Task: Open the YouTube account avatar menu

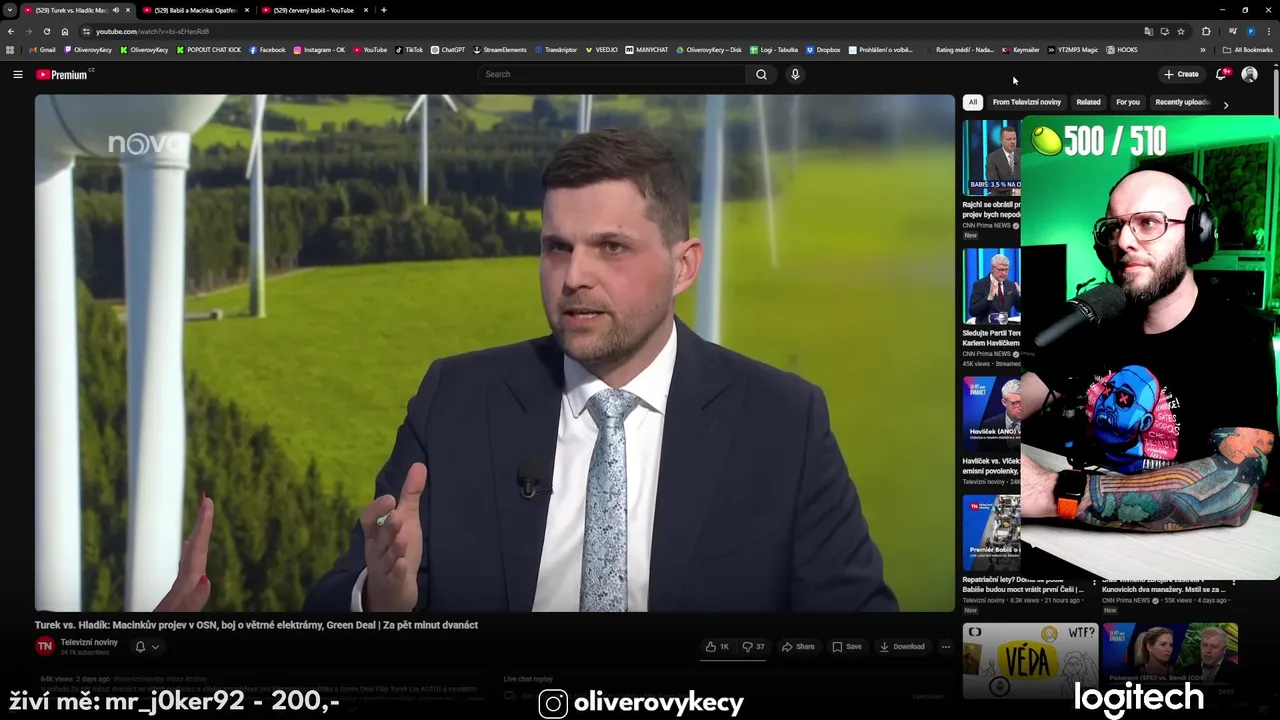Action: 1249,74
